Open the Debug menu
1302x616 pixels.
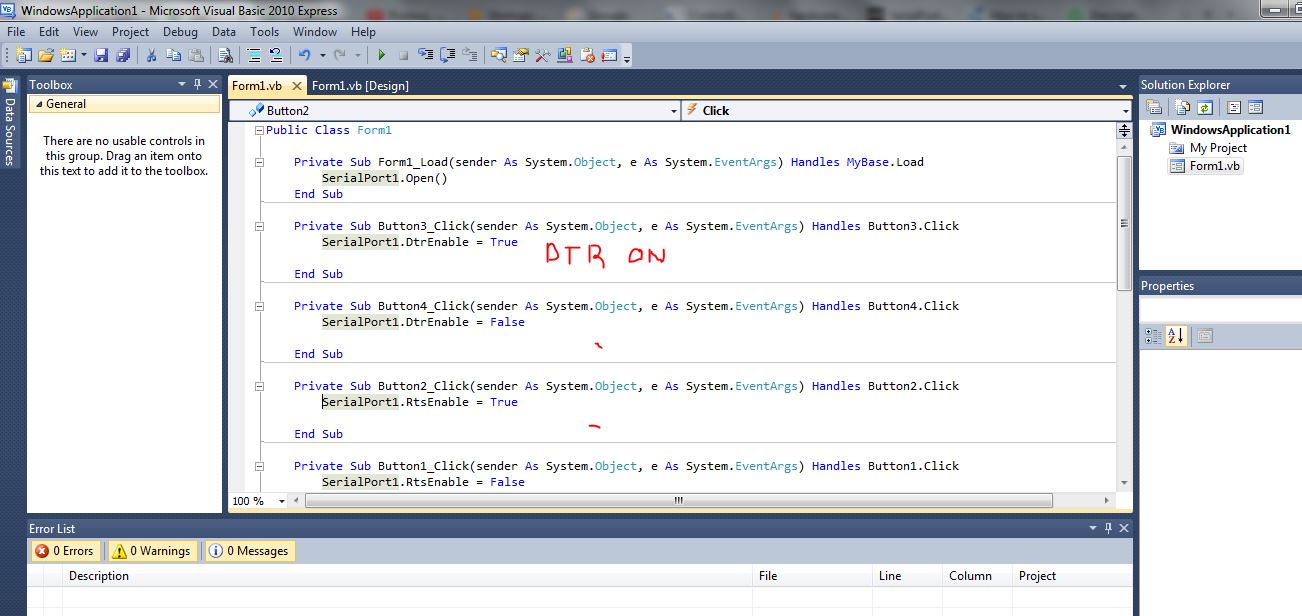[180, 32]
